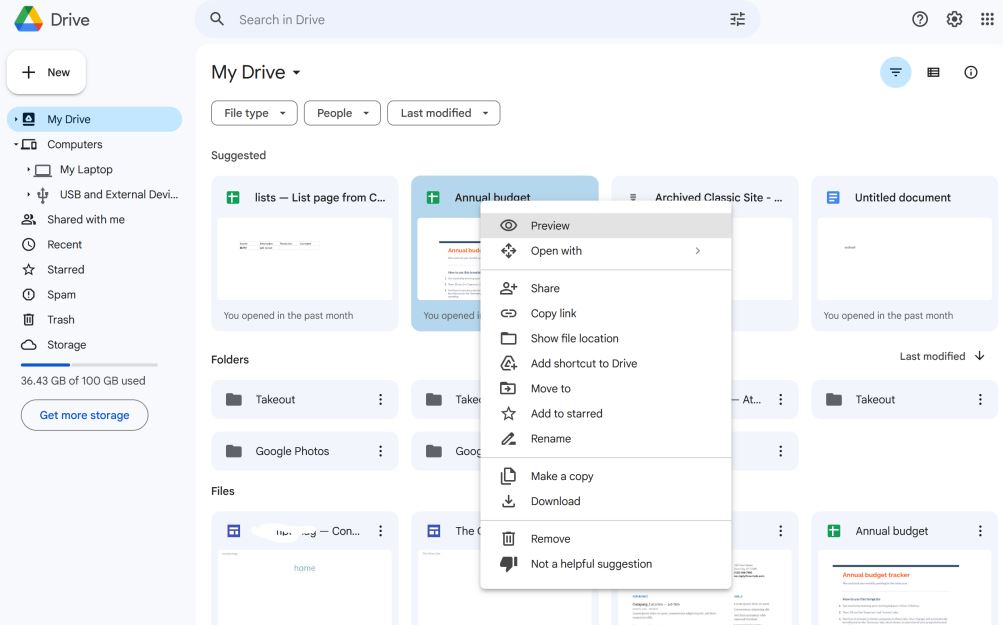Open the People filter dropdown

pyautogui.click(x=342, y=113)
